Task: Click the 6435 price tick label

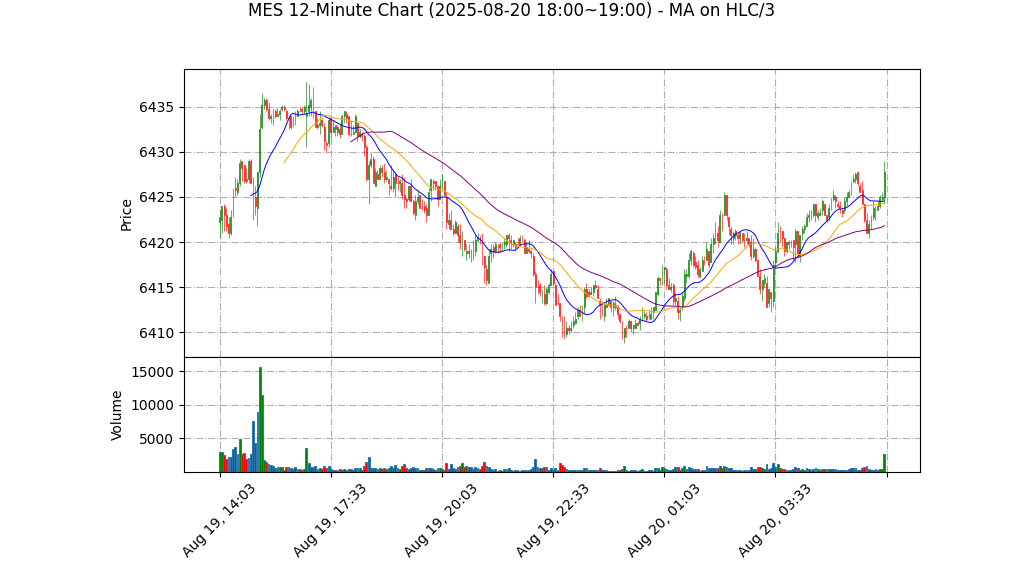Action: [x=157, y=108]
